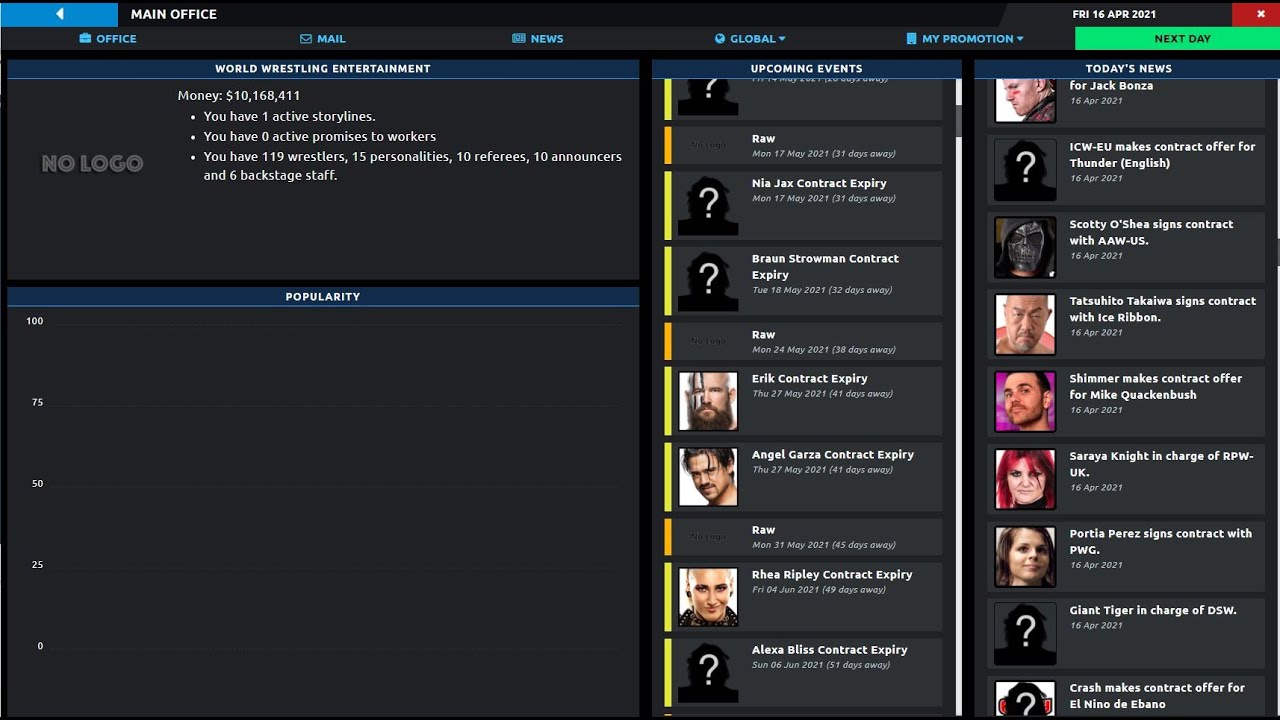Image resolution: width=1280 pixels, height=720 pixels.
Task: Open Tatsuhito Takaiwa signs contract news
Action: click(x=1126, y=324)
